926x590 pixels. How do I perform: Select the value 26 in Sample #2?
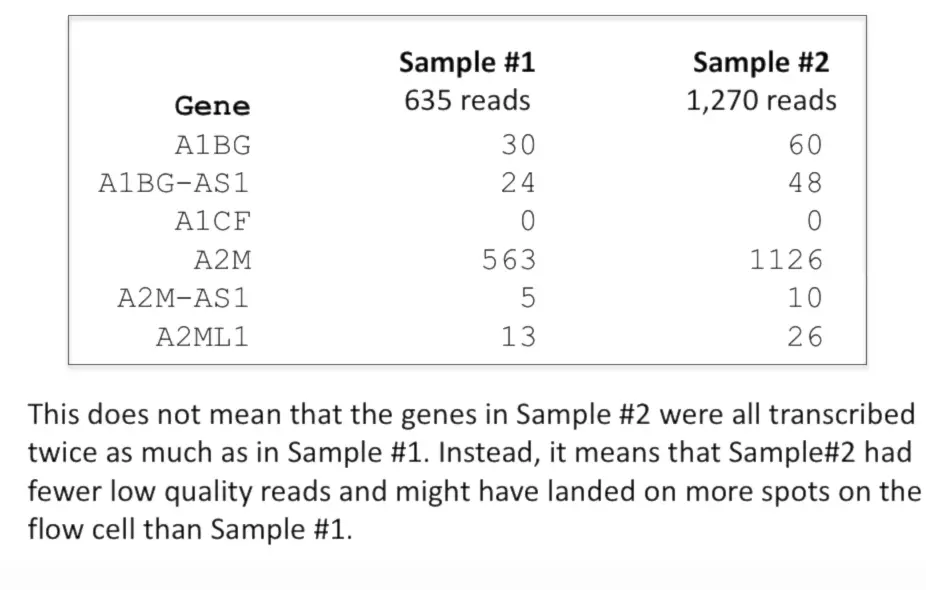805,337
